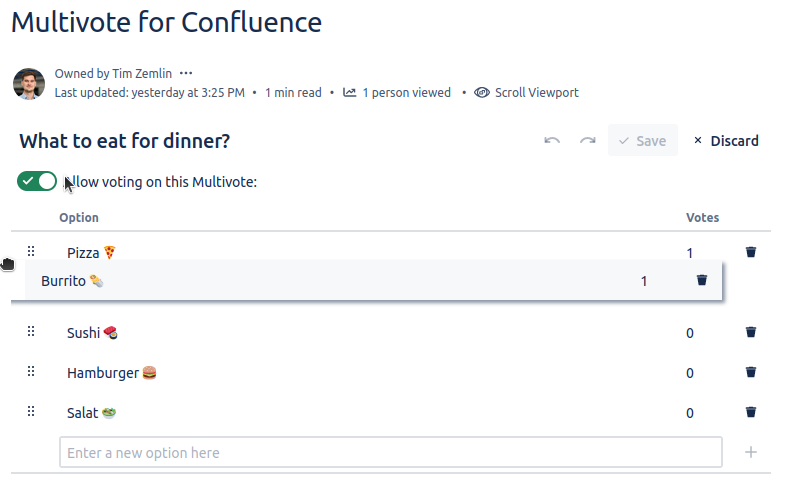Click the new option input field
The image size is (808, 488).
(x=390, y=452)
